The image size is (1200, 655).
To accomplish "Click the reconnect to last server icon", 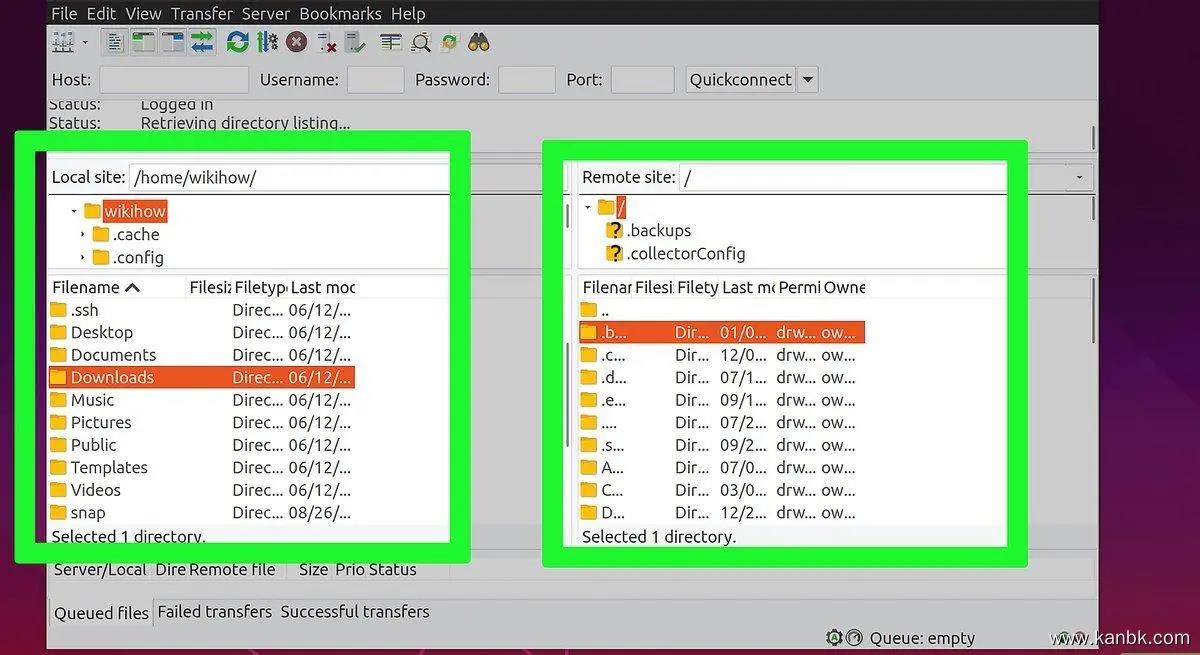I will coord(355,42).
